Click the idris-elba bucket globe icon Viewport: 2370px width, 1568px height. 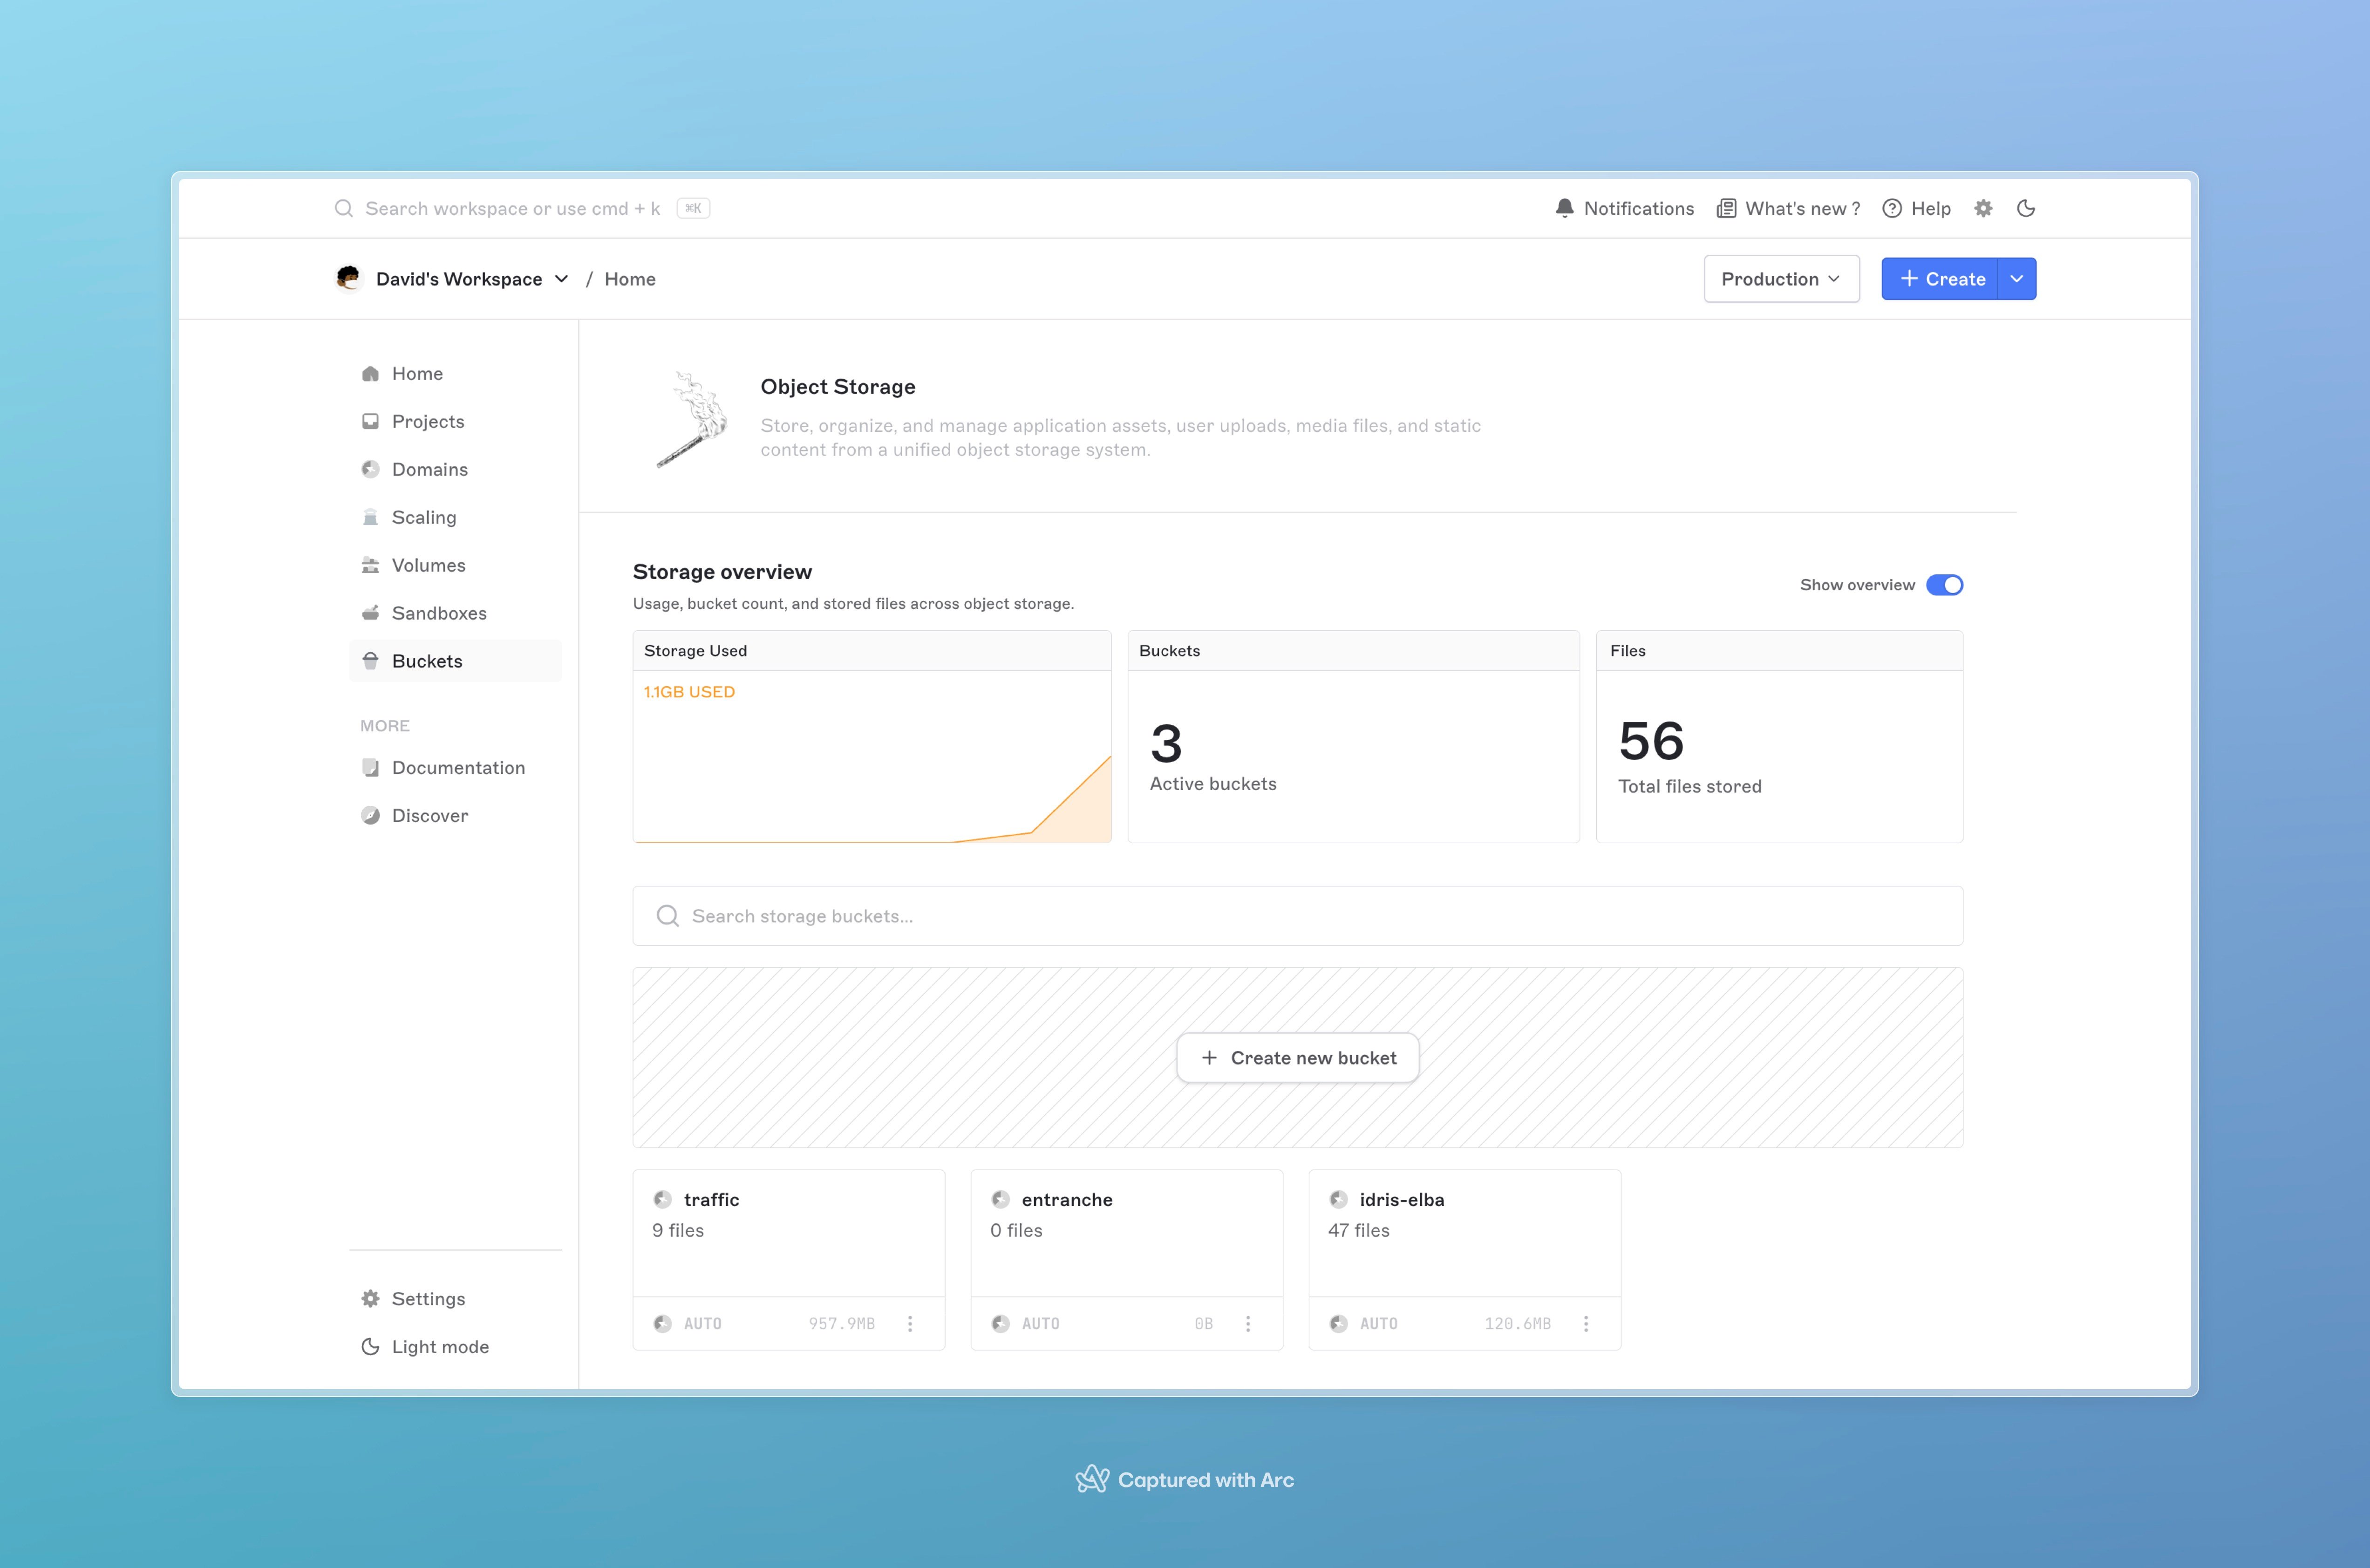(x=1338, y=1199)
